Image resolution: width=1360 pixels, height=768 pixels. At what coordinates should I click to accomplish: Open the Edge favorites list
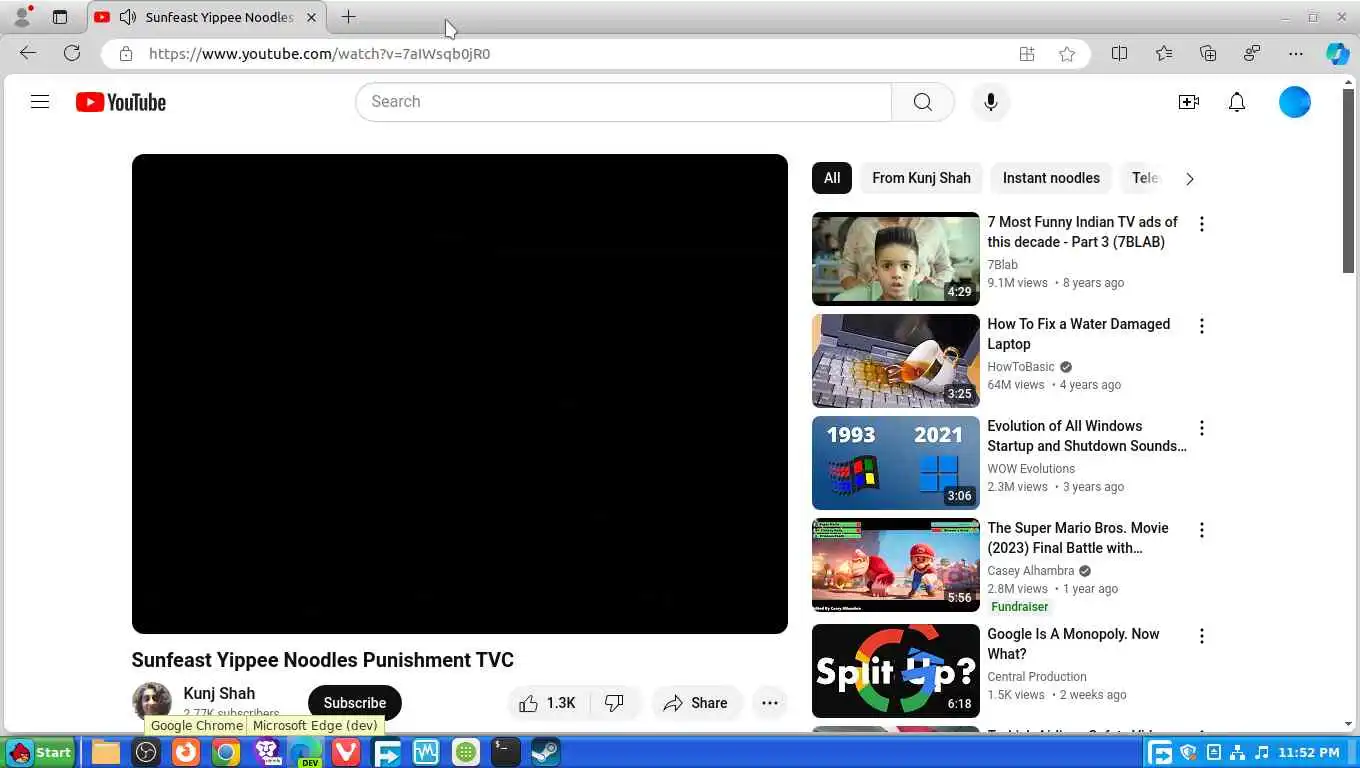click(1164, 54)
